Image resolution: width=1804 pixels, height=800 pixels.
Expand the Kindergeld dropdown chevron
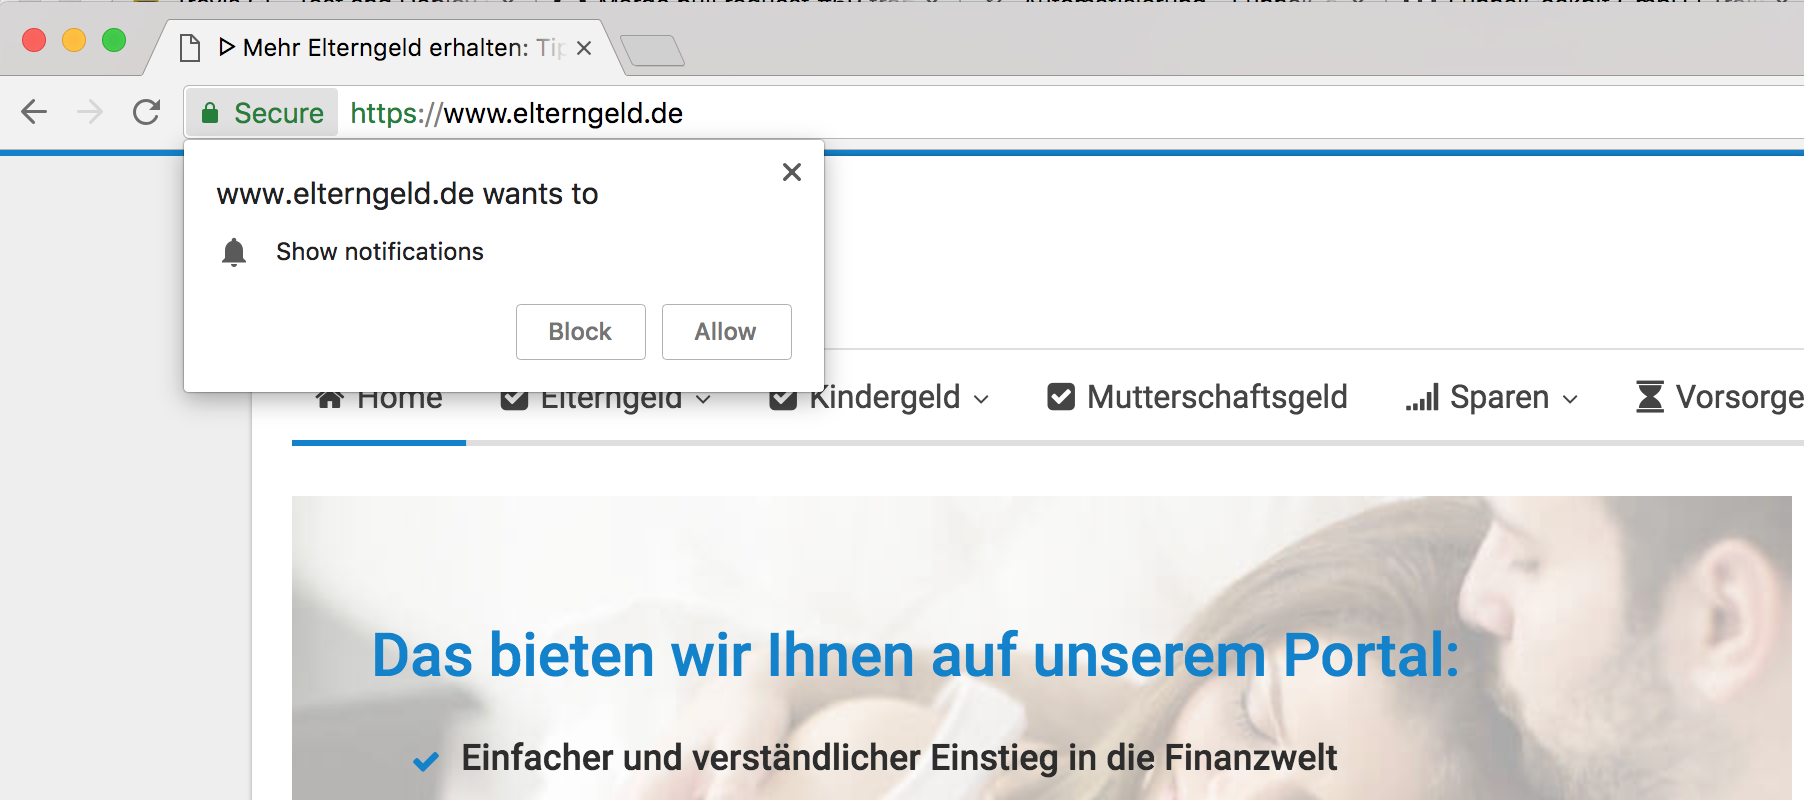click(x=981, y=399)
